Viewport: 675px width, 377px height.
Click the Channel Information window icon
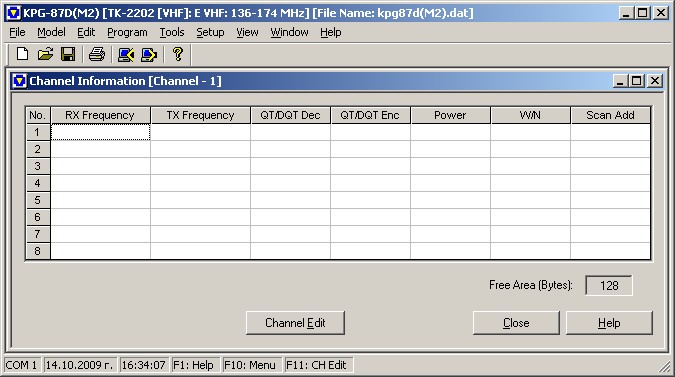19,81
